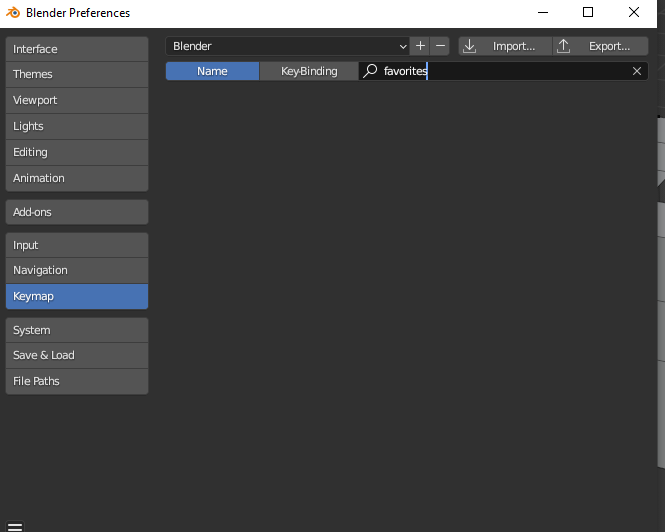
Task: Filter keymap by Name
Action: click(x=212, y=71)
